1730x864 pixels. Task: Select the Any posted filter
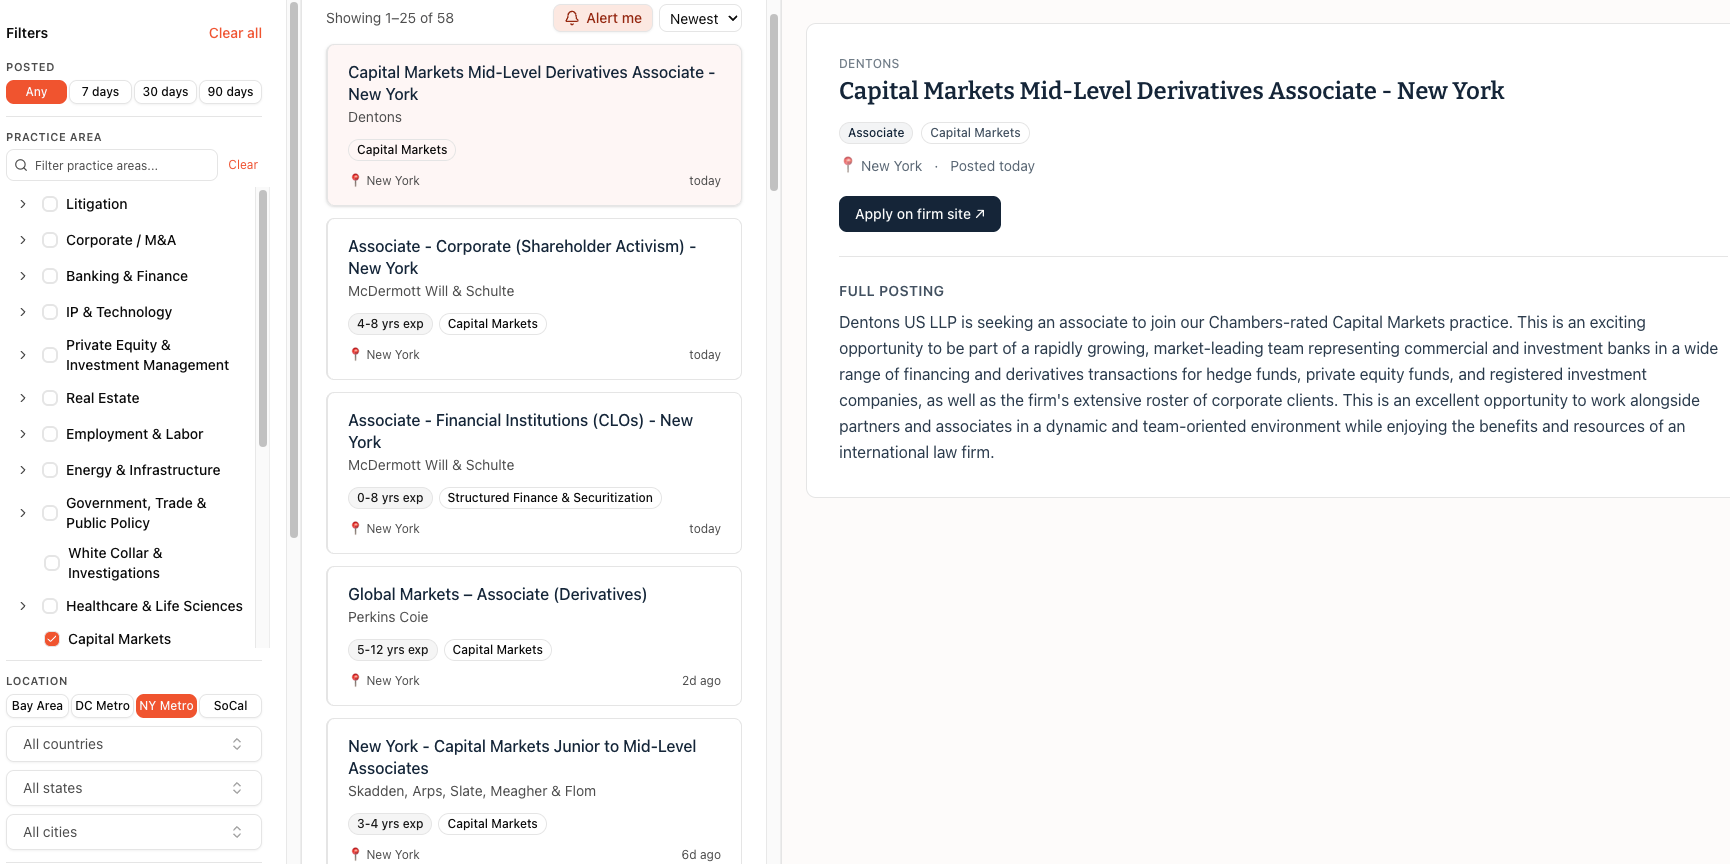pos(36,92)
